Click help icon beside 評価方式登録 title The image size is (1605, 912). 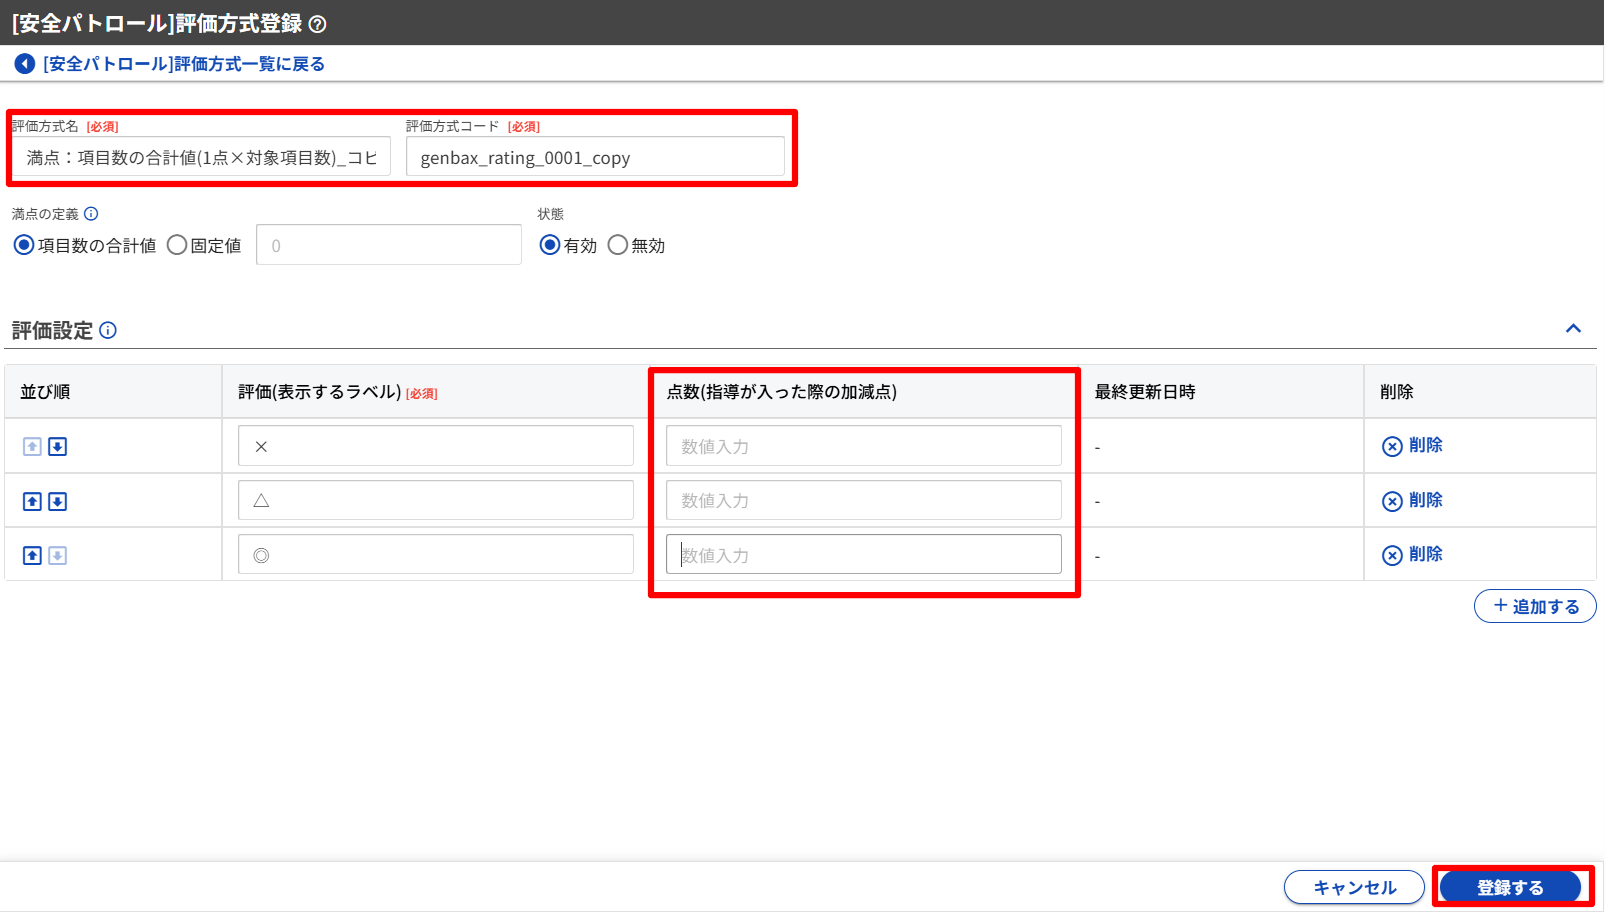[x=317, y=24]
